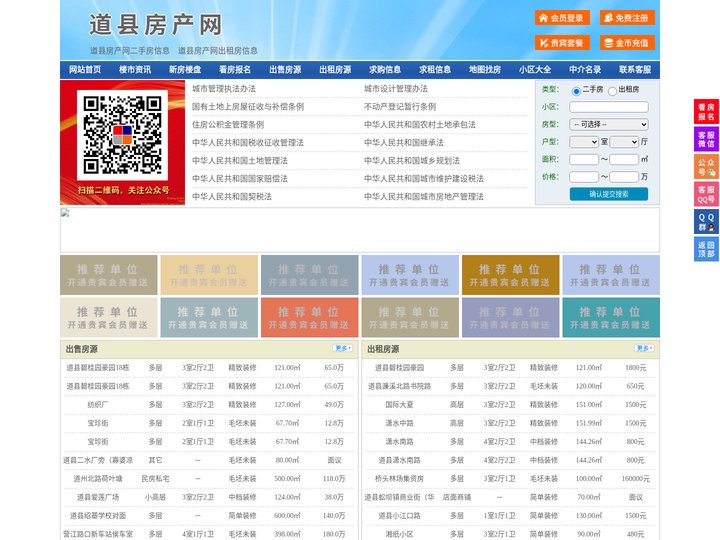Focus the minimum 面积 input field

coord(584,159)
